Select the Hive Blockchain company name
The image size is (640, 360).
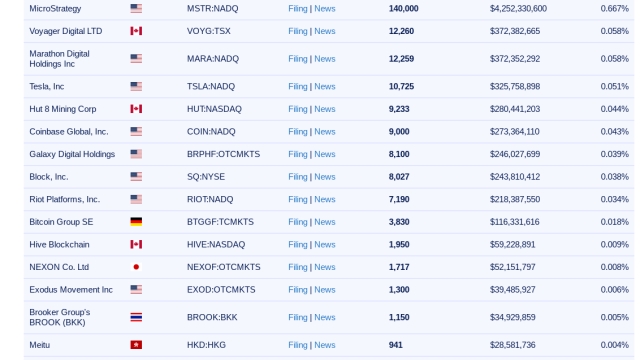pos(59,244)
